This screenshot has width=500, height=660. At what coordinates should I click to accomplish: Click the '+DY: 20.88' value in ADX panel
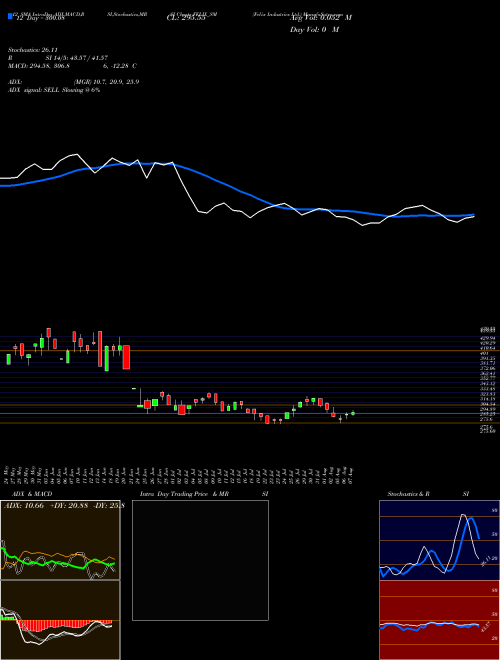(x=68, y=506)
